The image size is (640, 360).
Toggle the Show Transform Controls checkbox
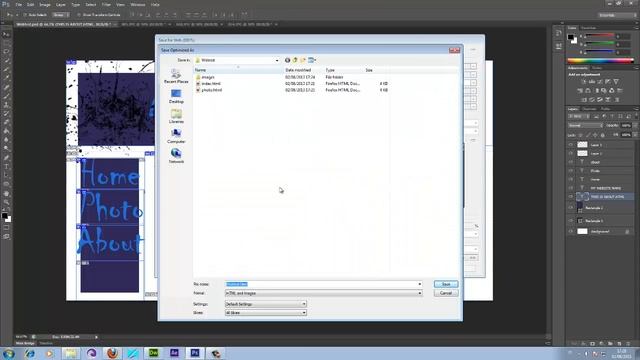coord(78,15)
